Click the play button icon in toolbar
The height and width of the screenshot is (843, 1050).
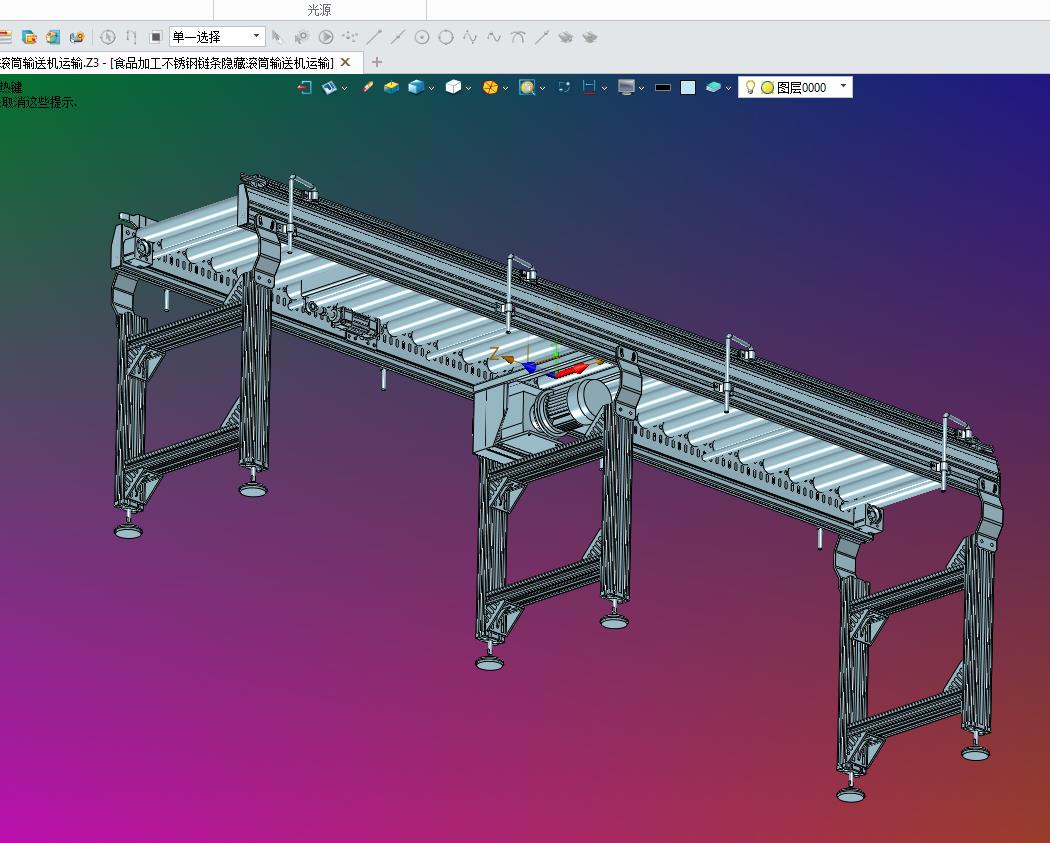(x=326, y=37)
